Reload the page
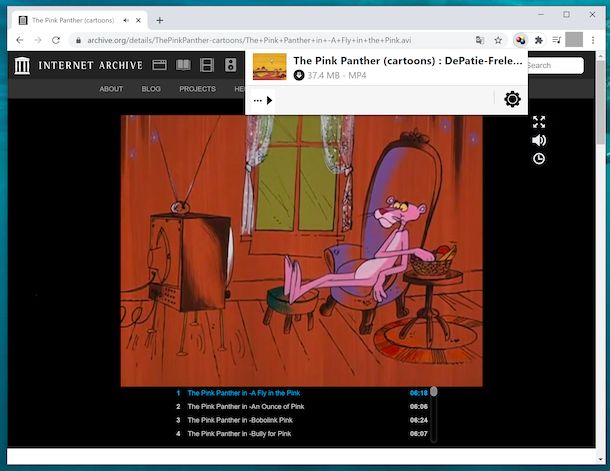This screenshot has height=471, width=610. pyautogui.click(x=56, y=40)
